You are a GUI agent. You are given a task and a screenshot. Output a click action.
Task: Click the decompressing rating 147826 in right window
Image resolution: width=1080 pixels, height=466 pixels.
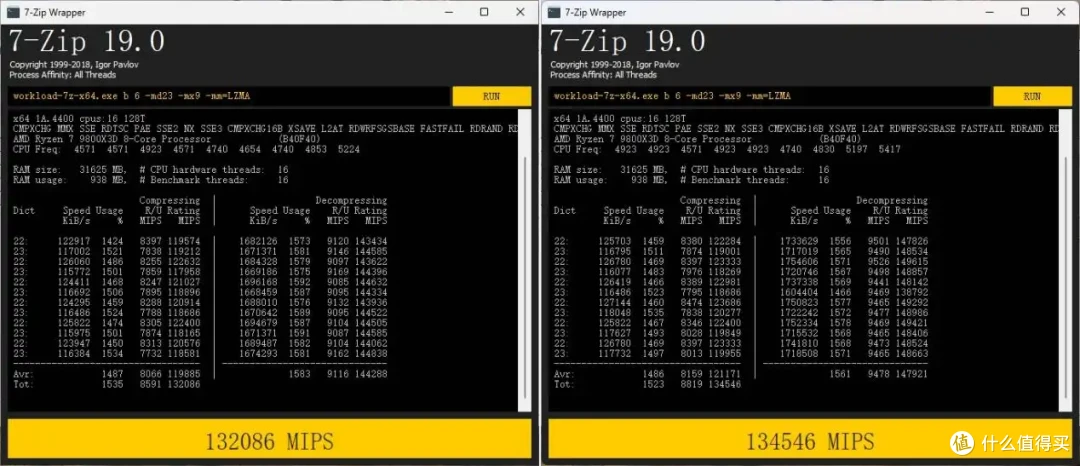910,241
